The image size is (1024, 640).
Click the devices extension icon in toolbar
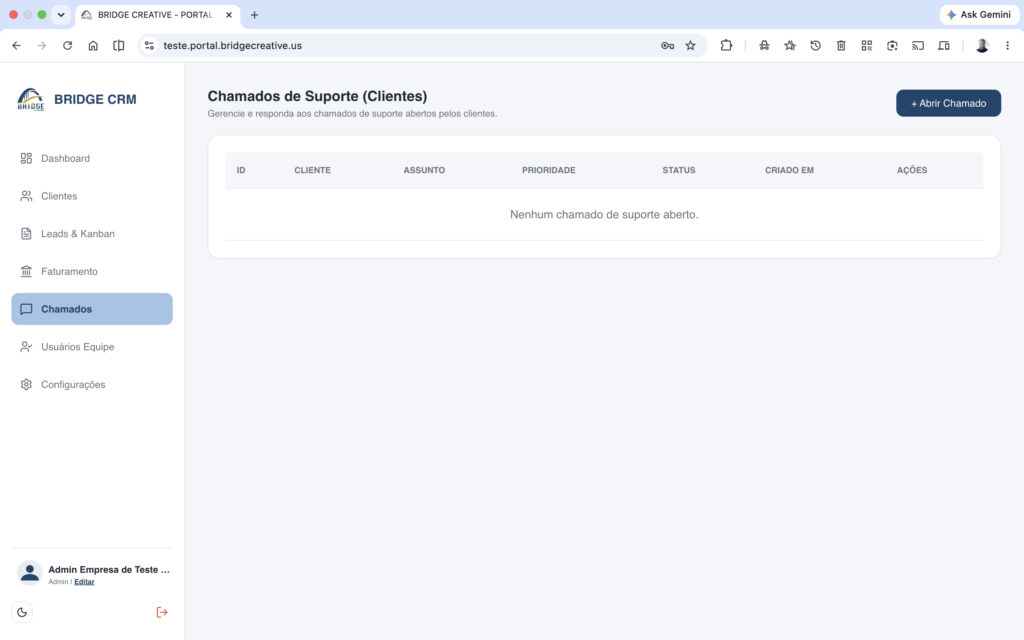coord(944,46)
